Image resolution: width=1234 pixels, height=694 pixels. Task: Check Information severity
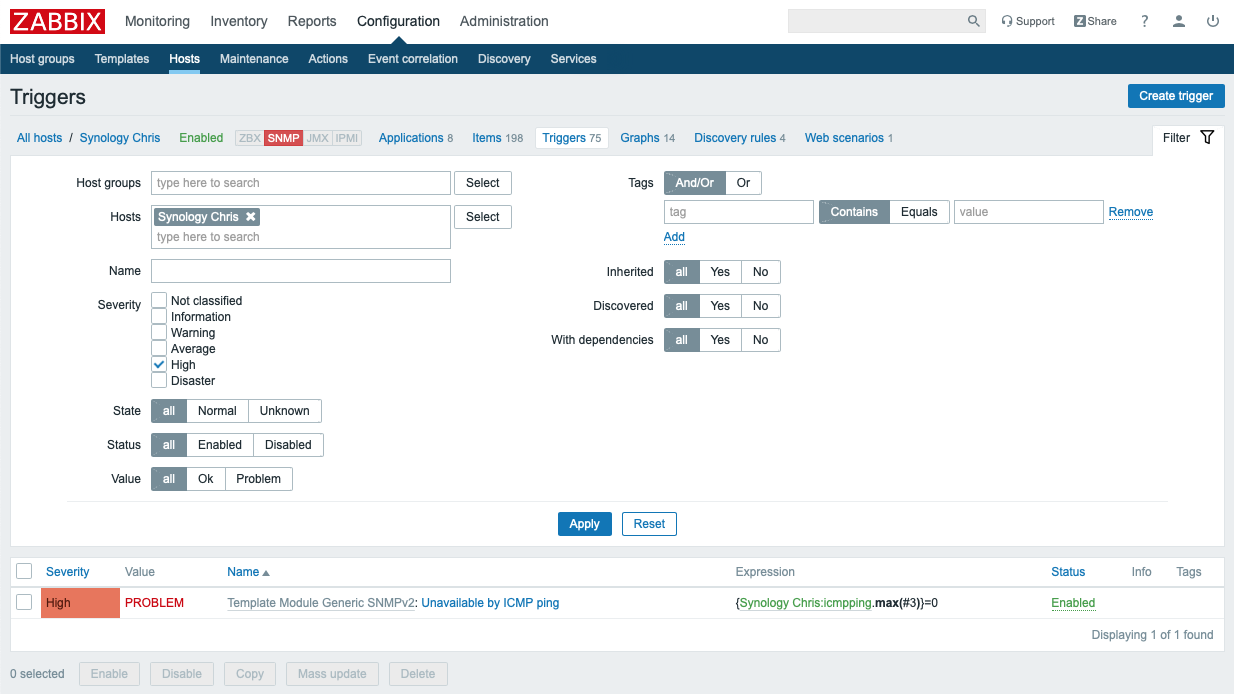tap(159, 316)
